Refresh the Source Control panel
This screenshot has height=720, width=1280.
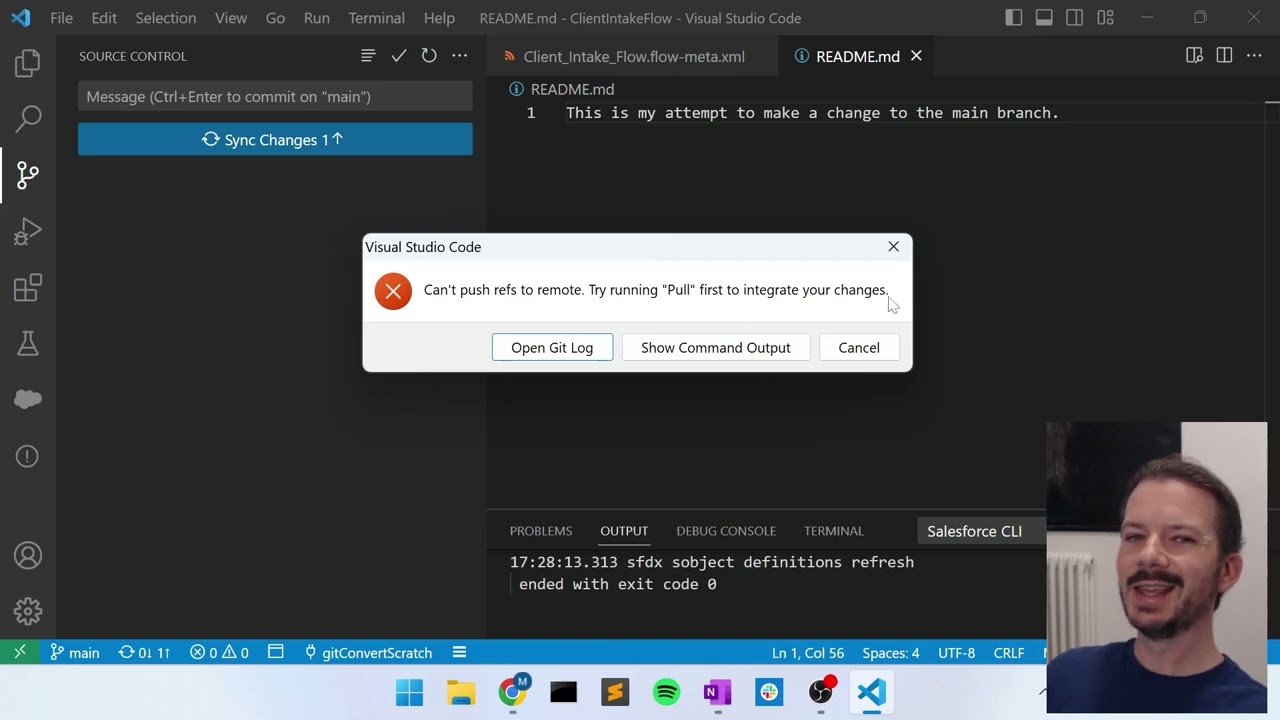click(x=429, y=56)
